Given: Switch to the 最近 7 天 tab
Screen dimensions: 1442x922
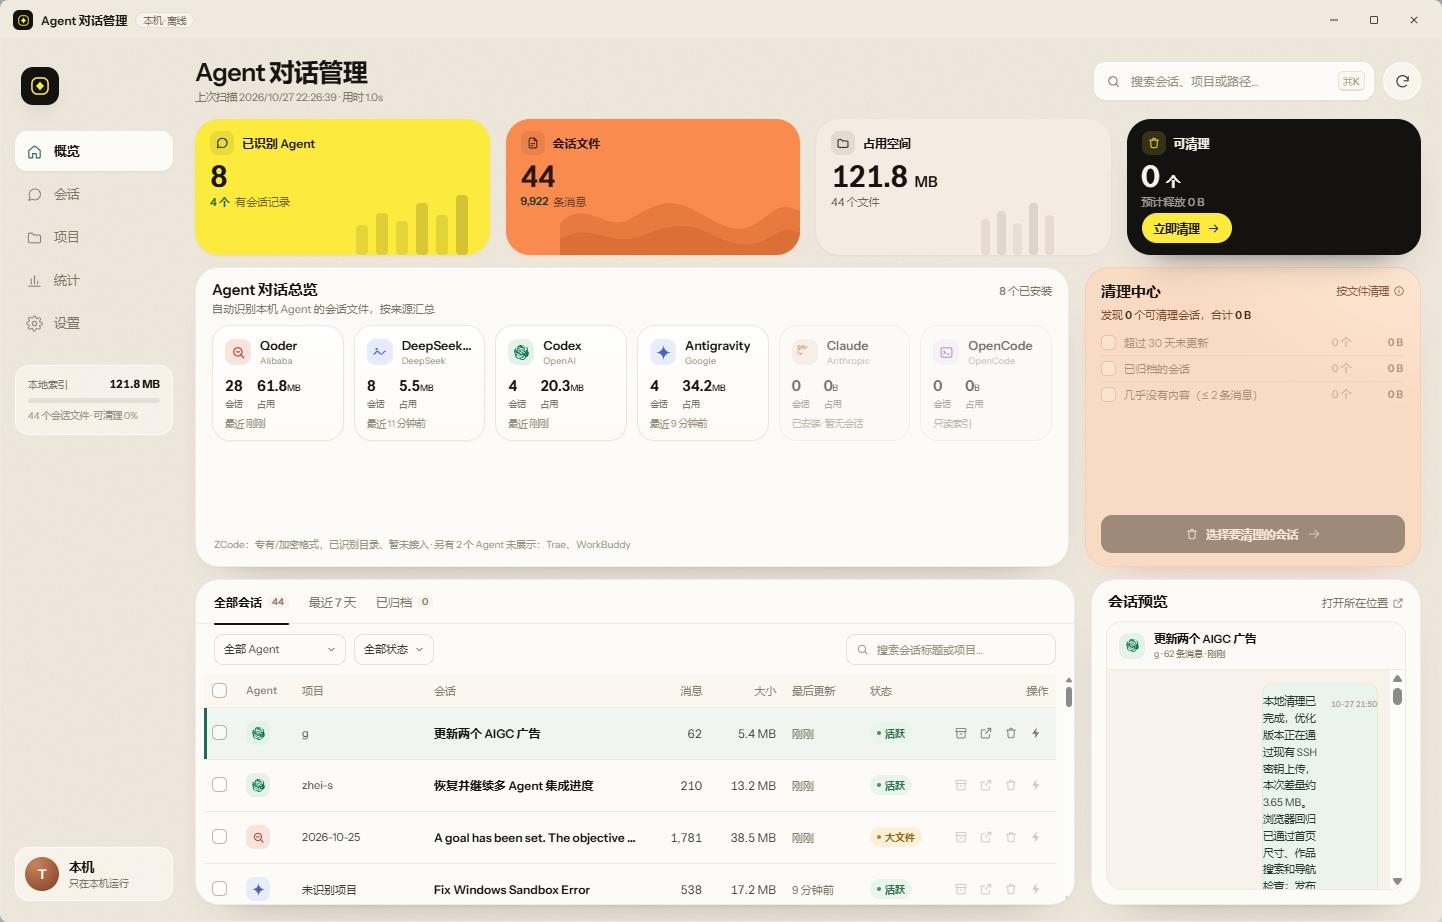Looking at the screenshot, I should pos(332,602).
